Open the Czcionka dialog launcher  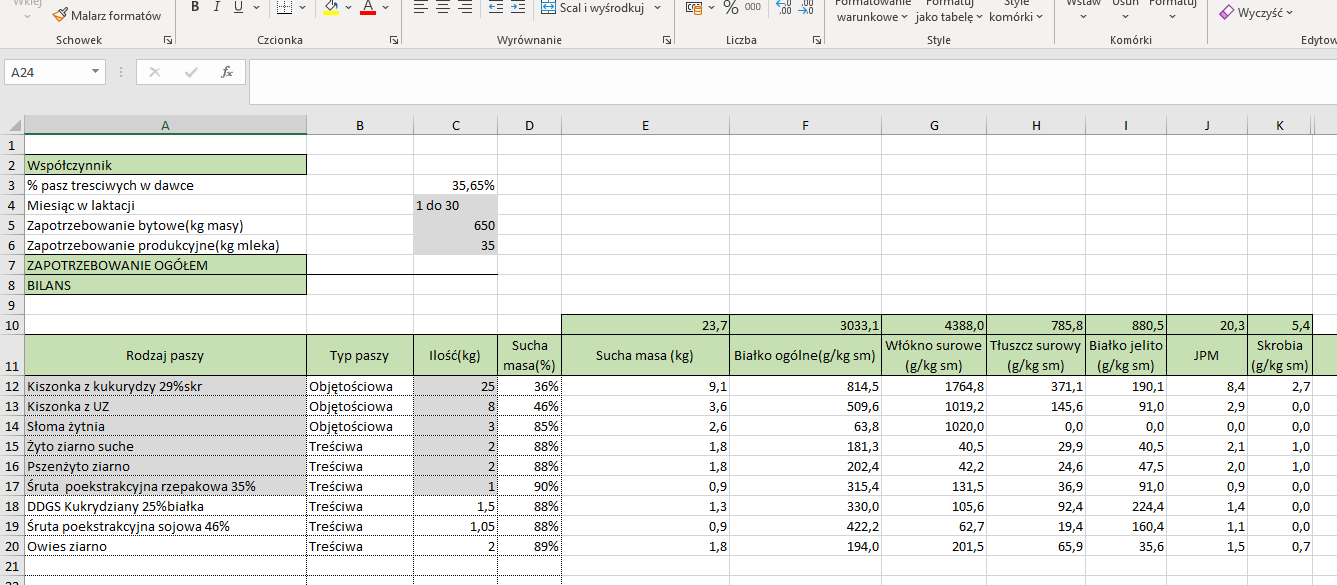[x=395, y=40]
